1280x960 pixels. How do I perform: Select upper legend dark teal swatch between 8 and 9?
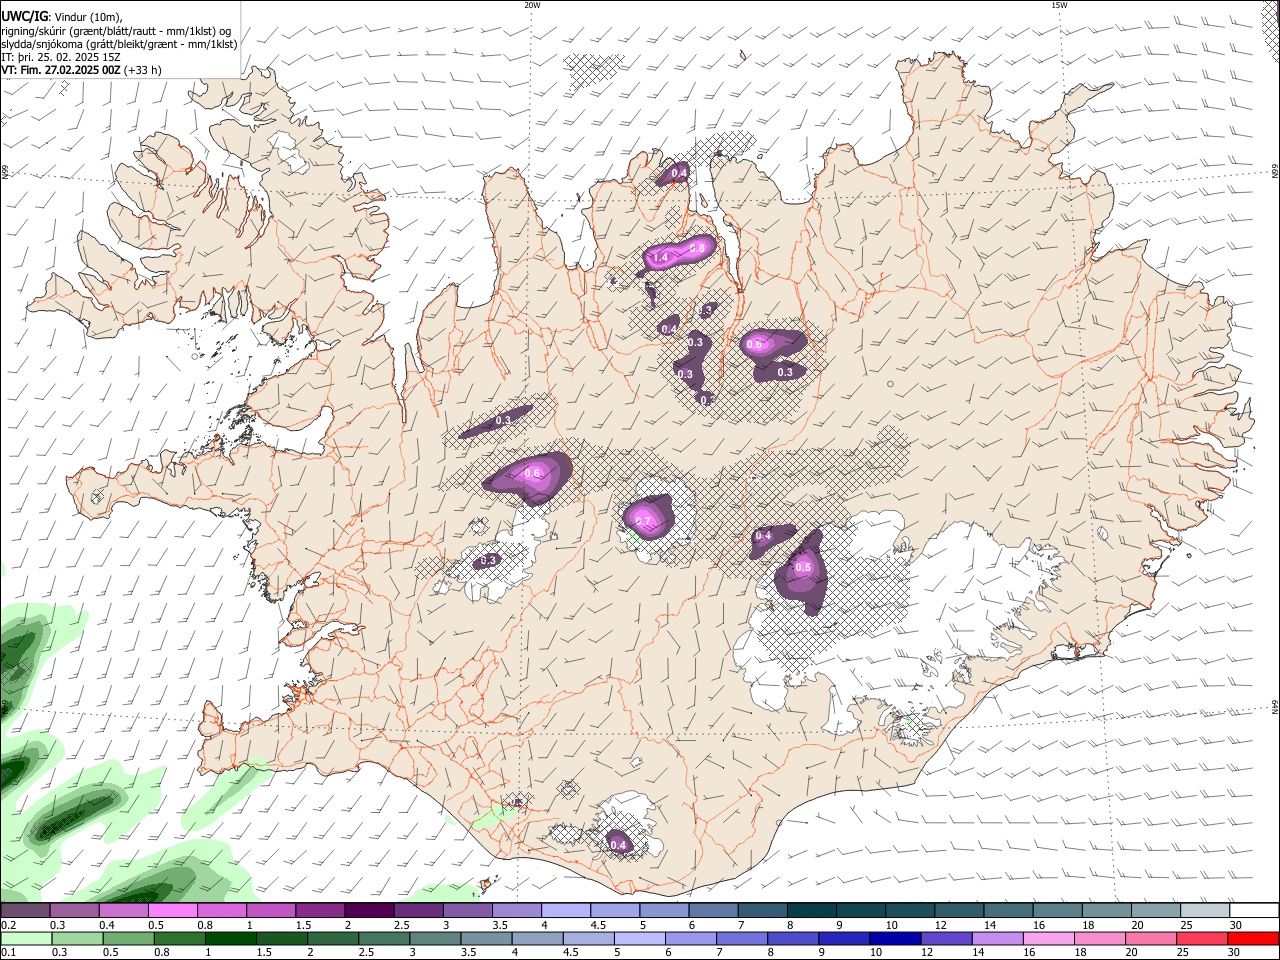[x=812, y=910]
